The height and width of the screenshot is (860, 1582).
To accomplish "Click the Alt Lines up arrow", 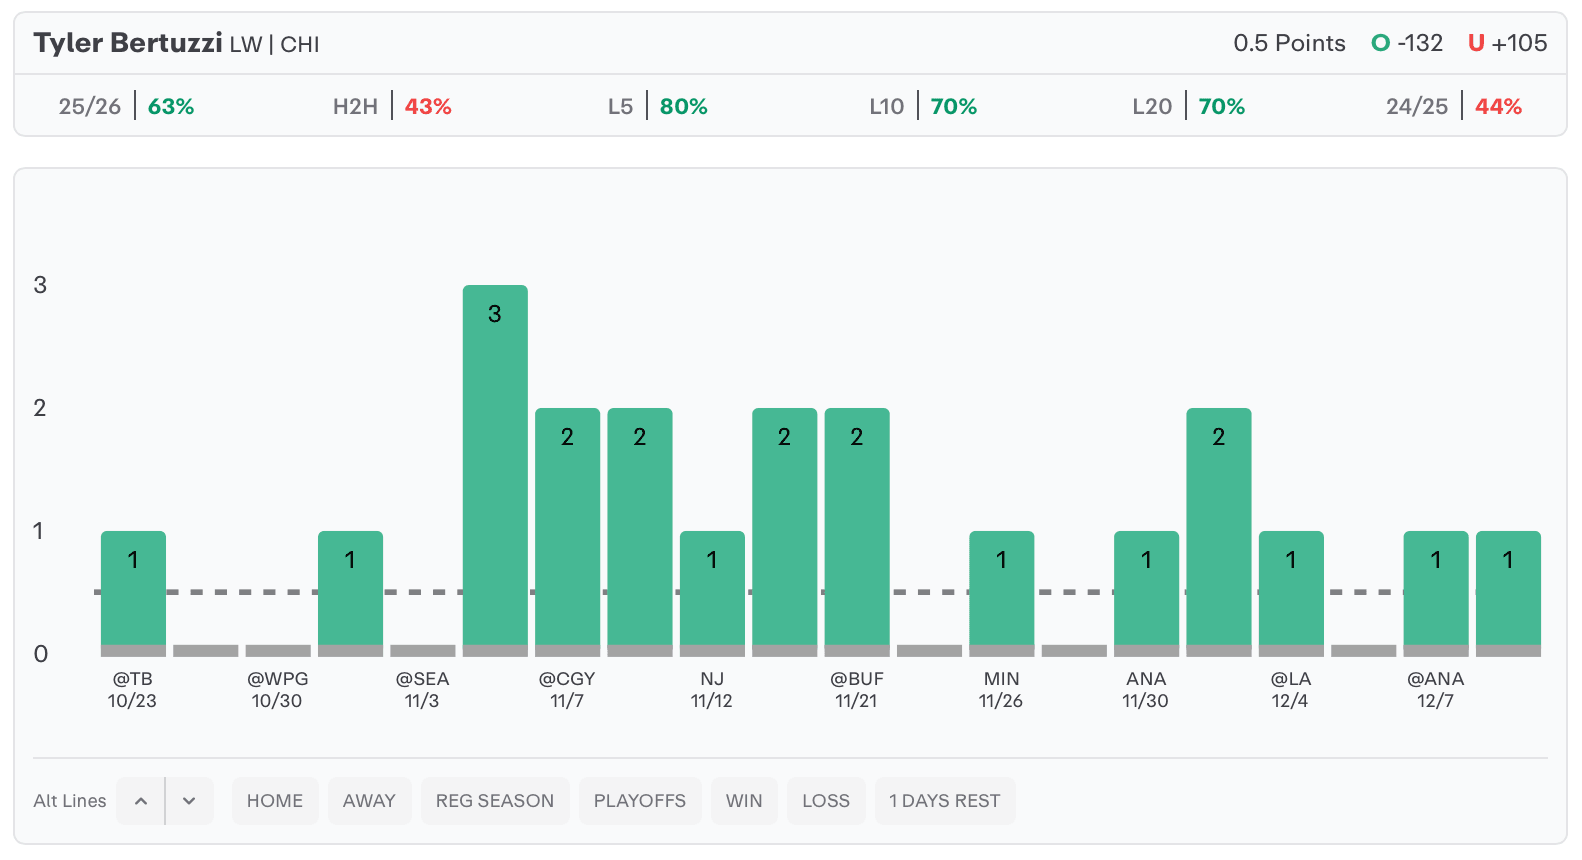I will [x=141, y=801].
